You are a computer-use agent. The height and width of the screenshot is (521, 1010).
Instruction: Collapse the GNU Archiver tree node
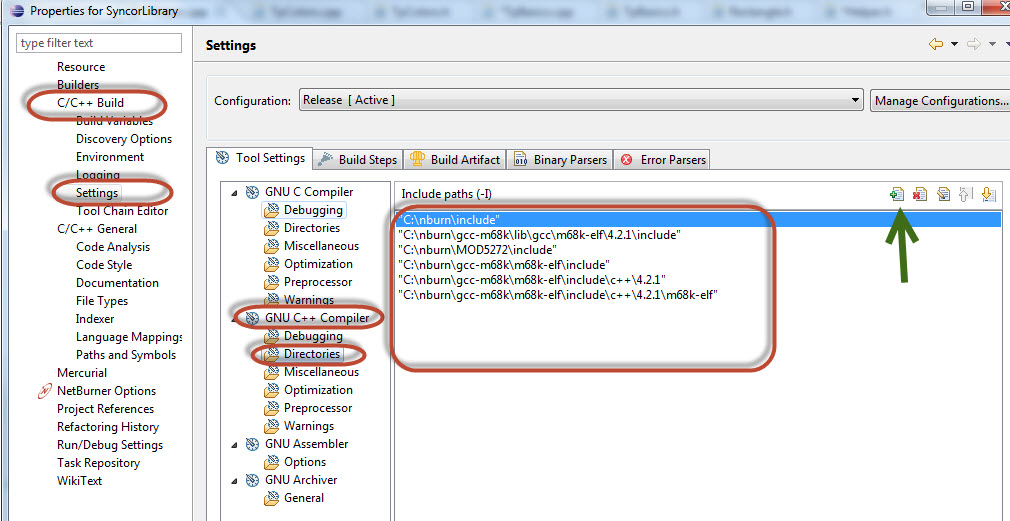point(233,480)
